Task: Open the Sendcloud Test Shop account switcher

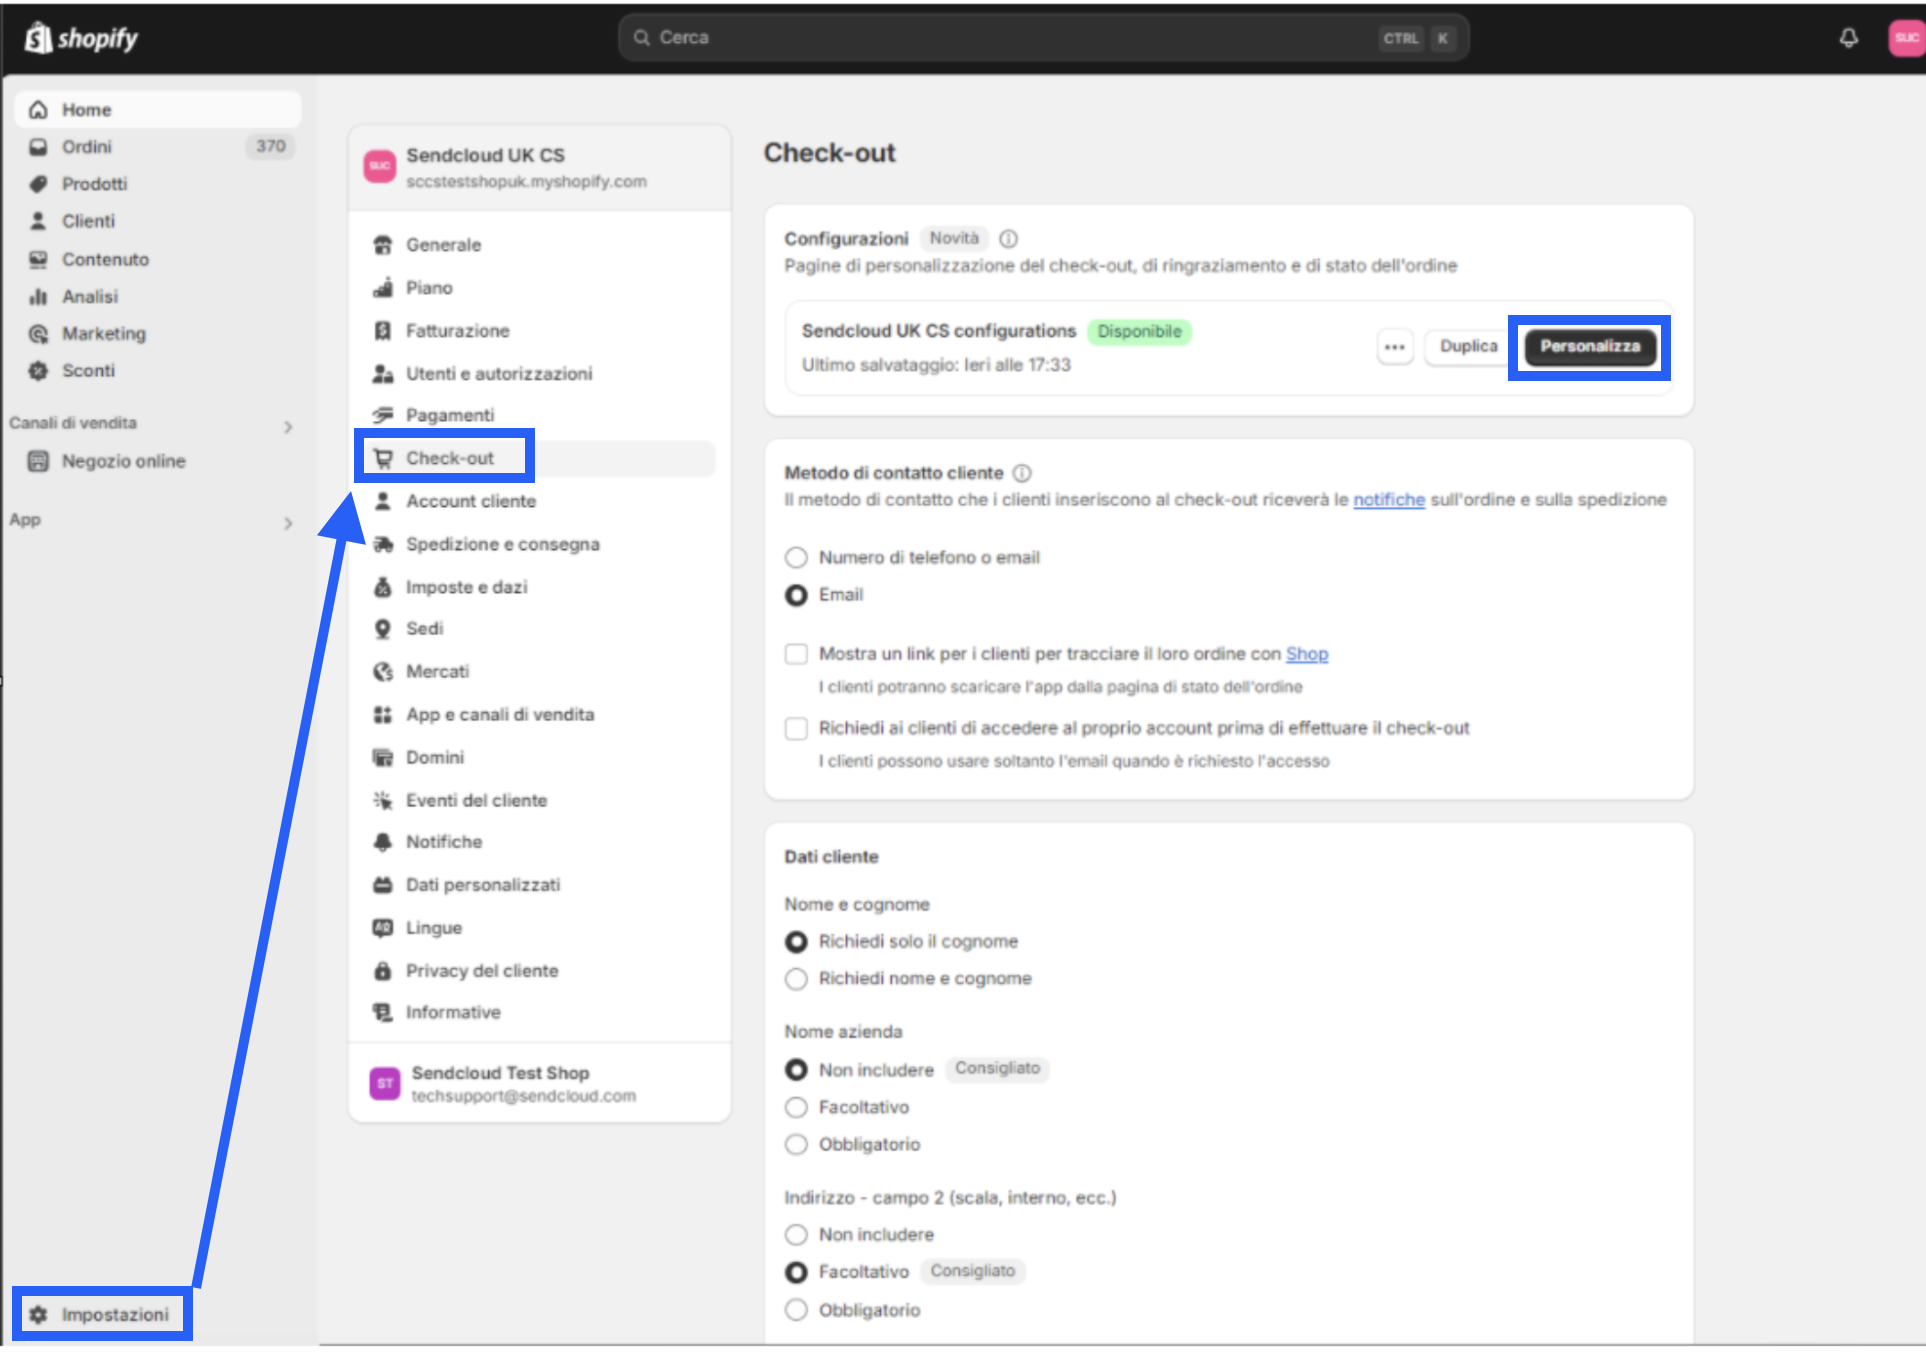Action: coord(539,1083)
